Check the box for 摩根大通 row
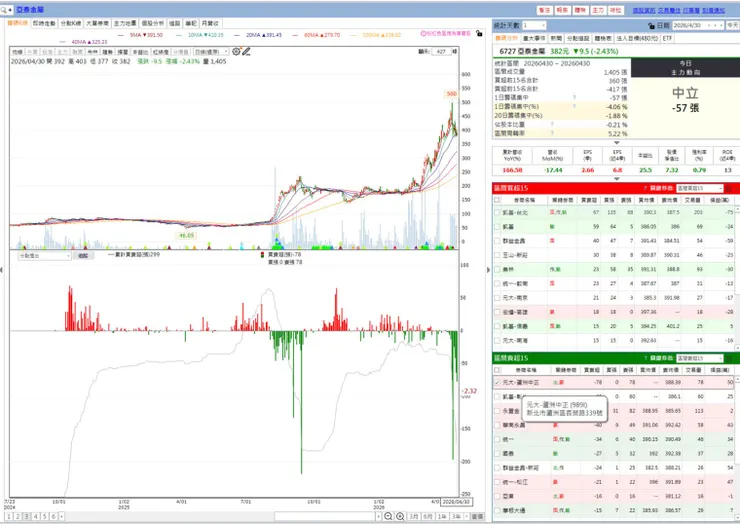Image resolution: width=740 pixels, height=524 pixels. point(497,510)
